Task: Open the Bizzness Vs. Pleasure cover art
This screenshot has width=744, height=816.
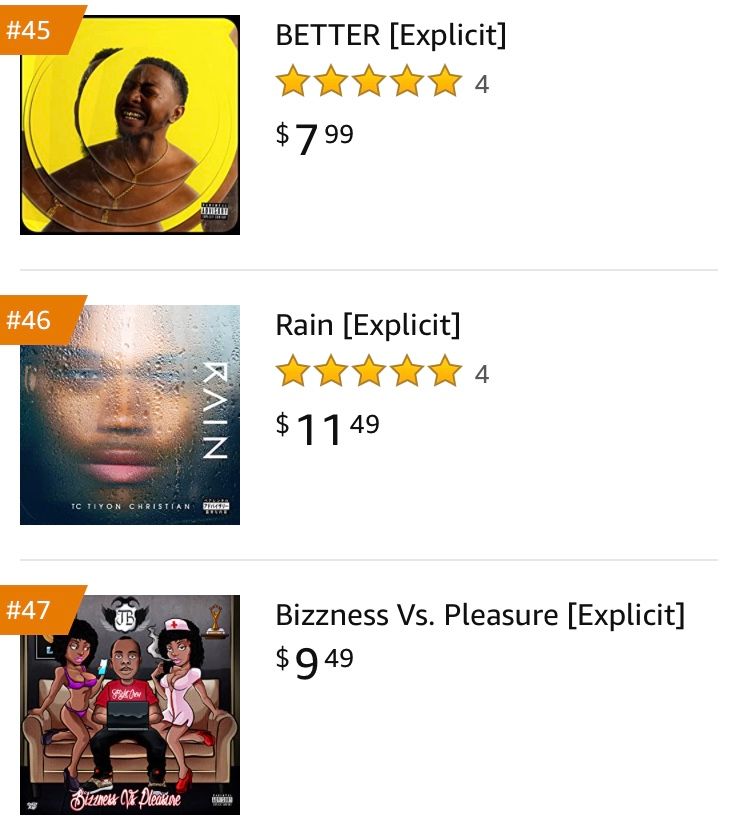Action: [x=130, y=705]
